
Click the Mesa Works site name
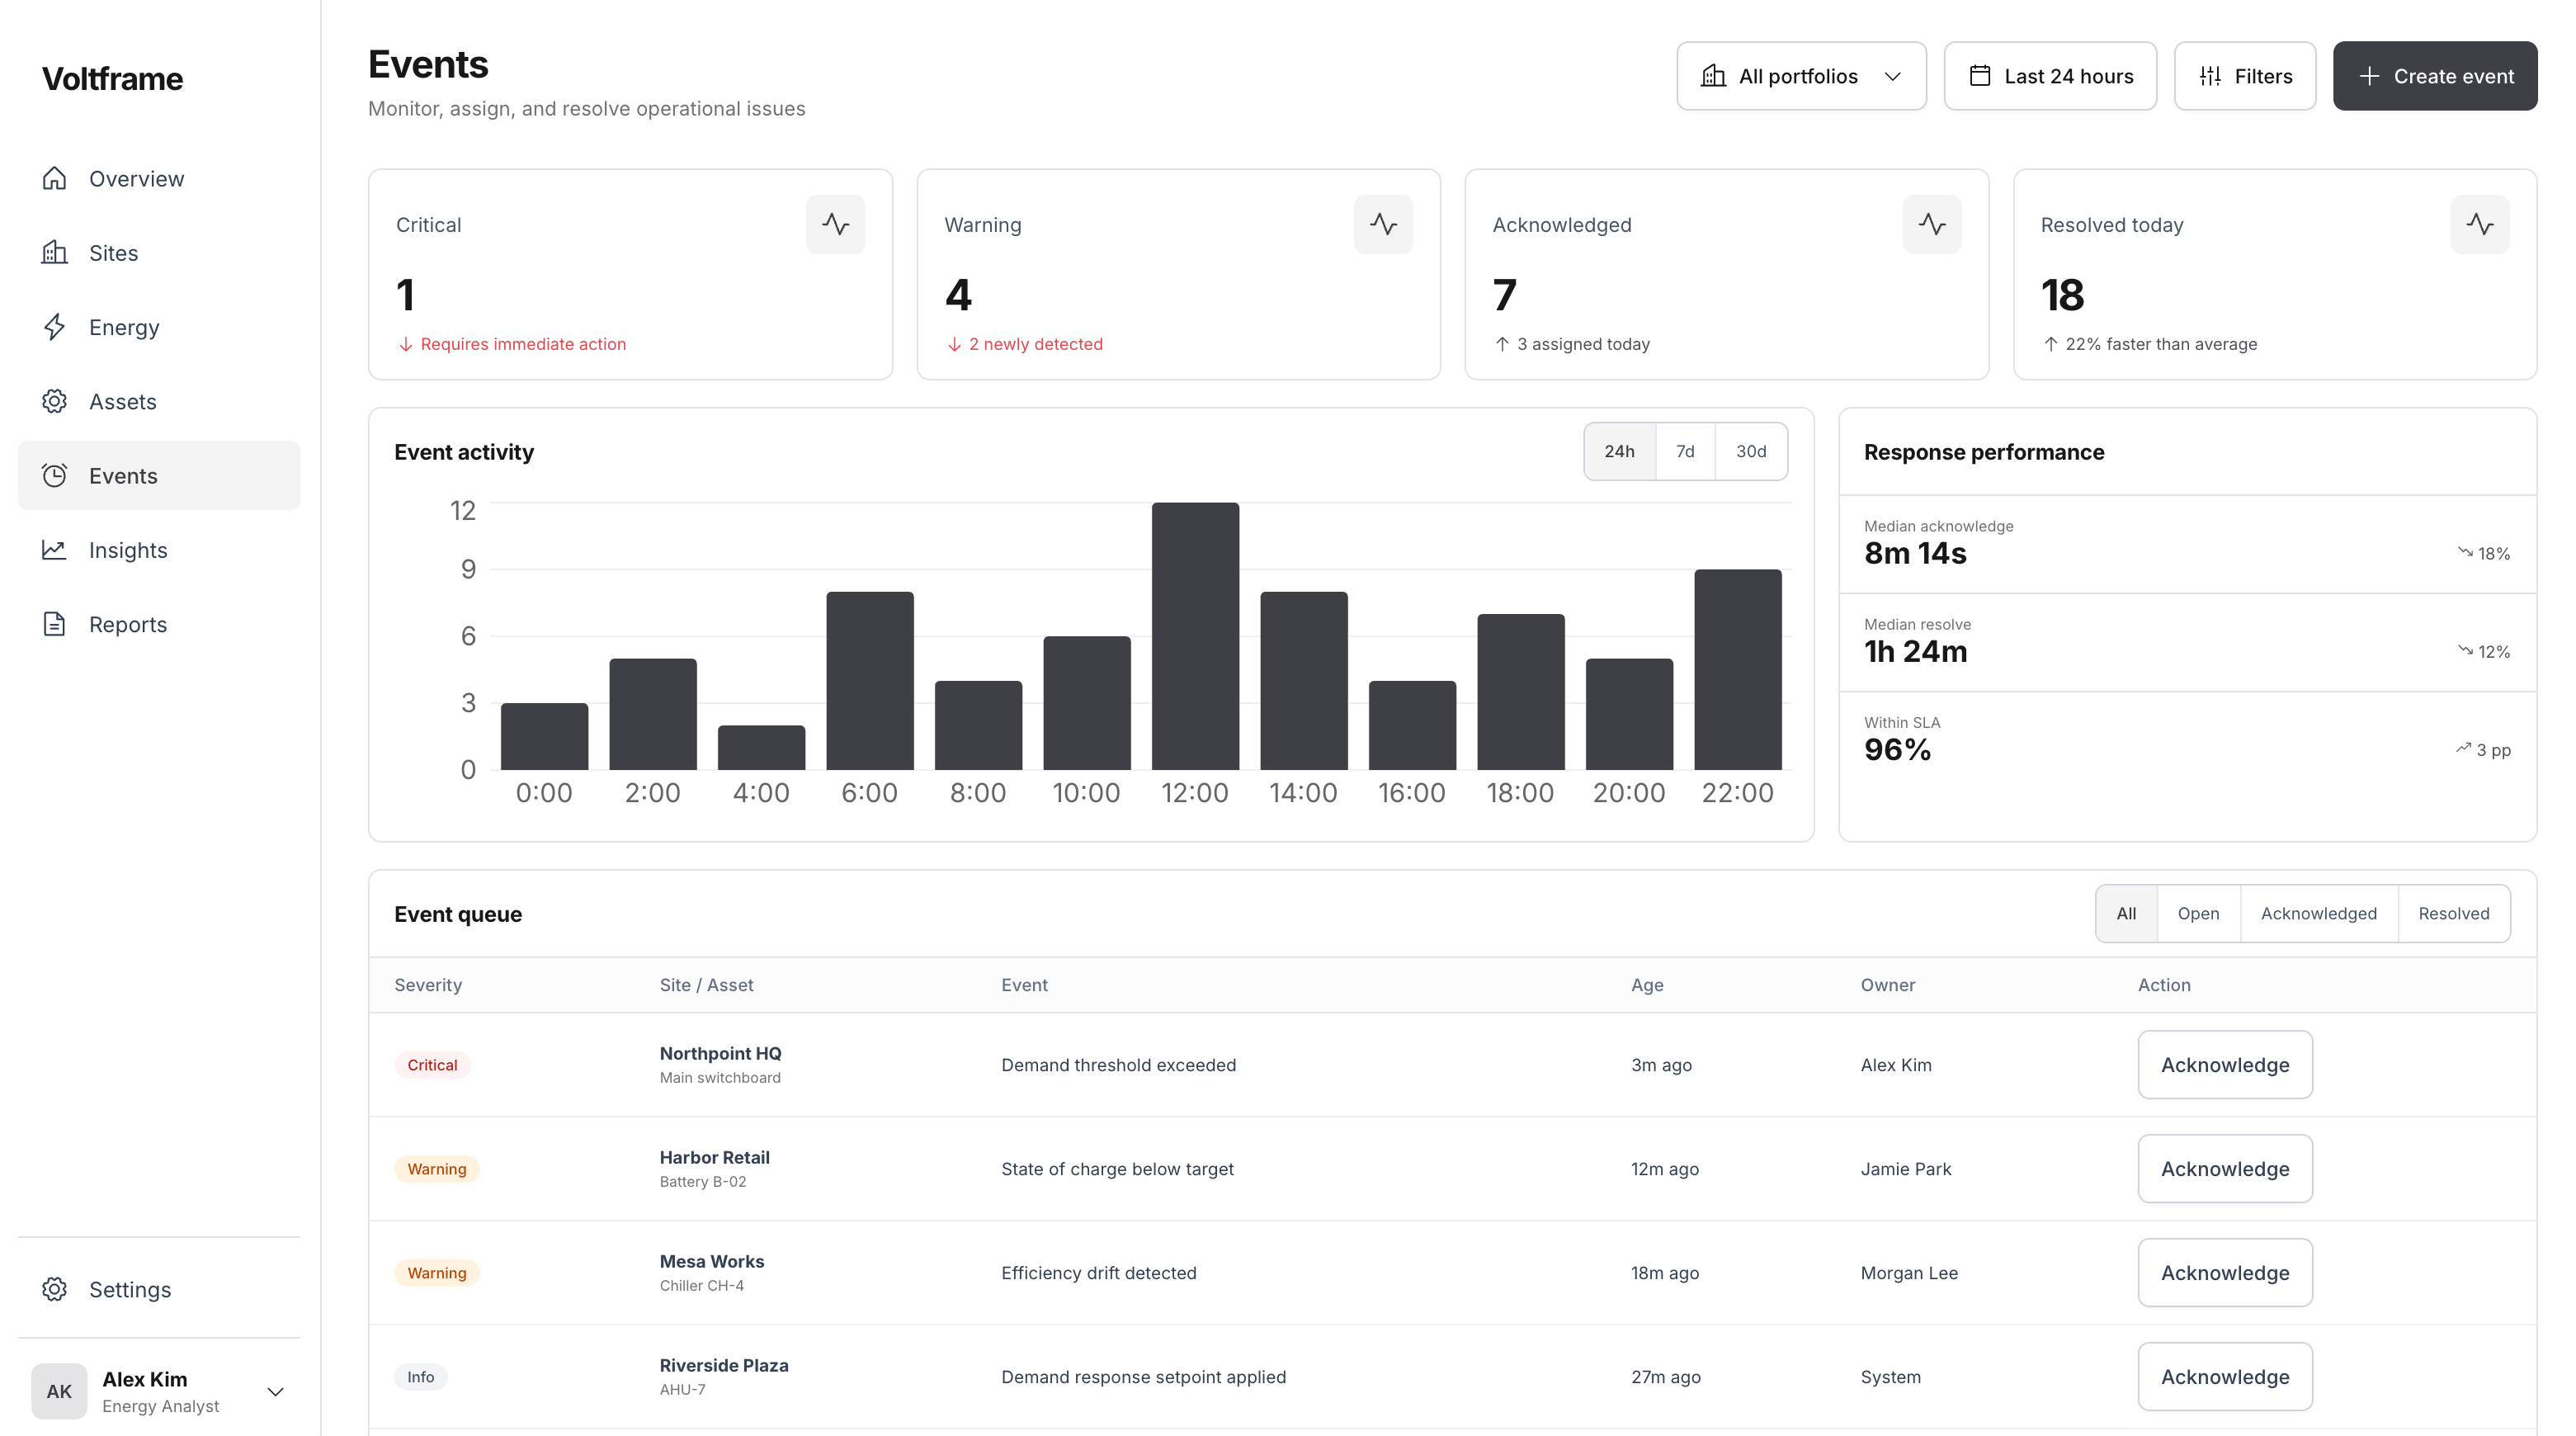point(711,1261)
